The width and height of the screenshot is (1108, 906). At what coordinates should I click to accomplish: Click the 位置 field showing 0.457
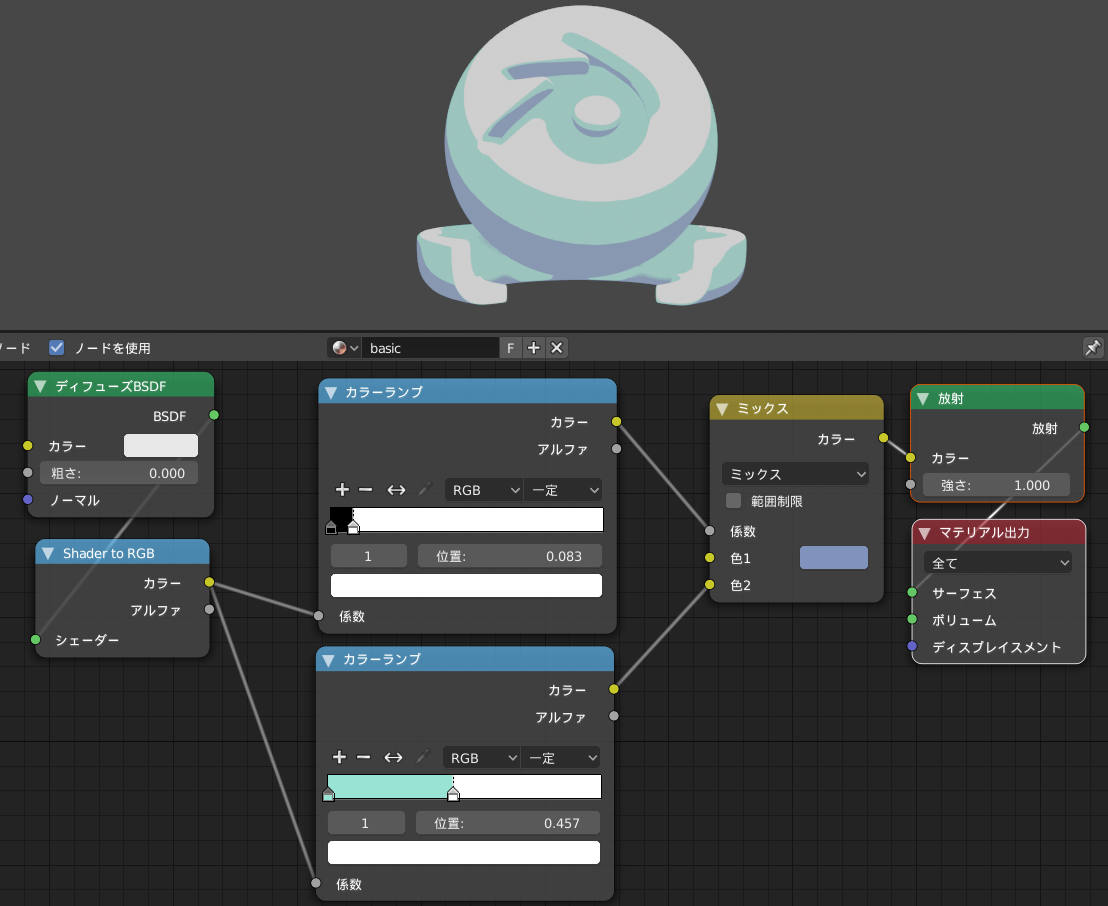click(x=507, y=823)
